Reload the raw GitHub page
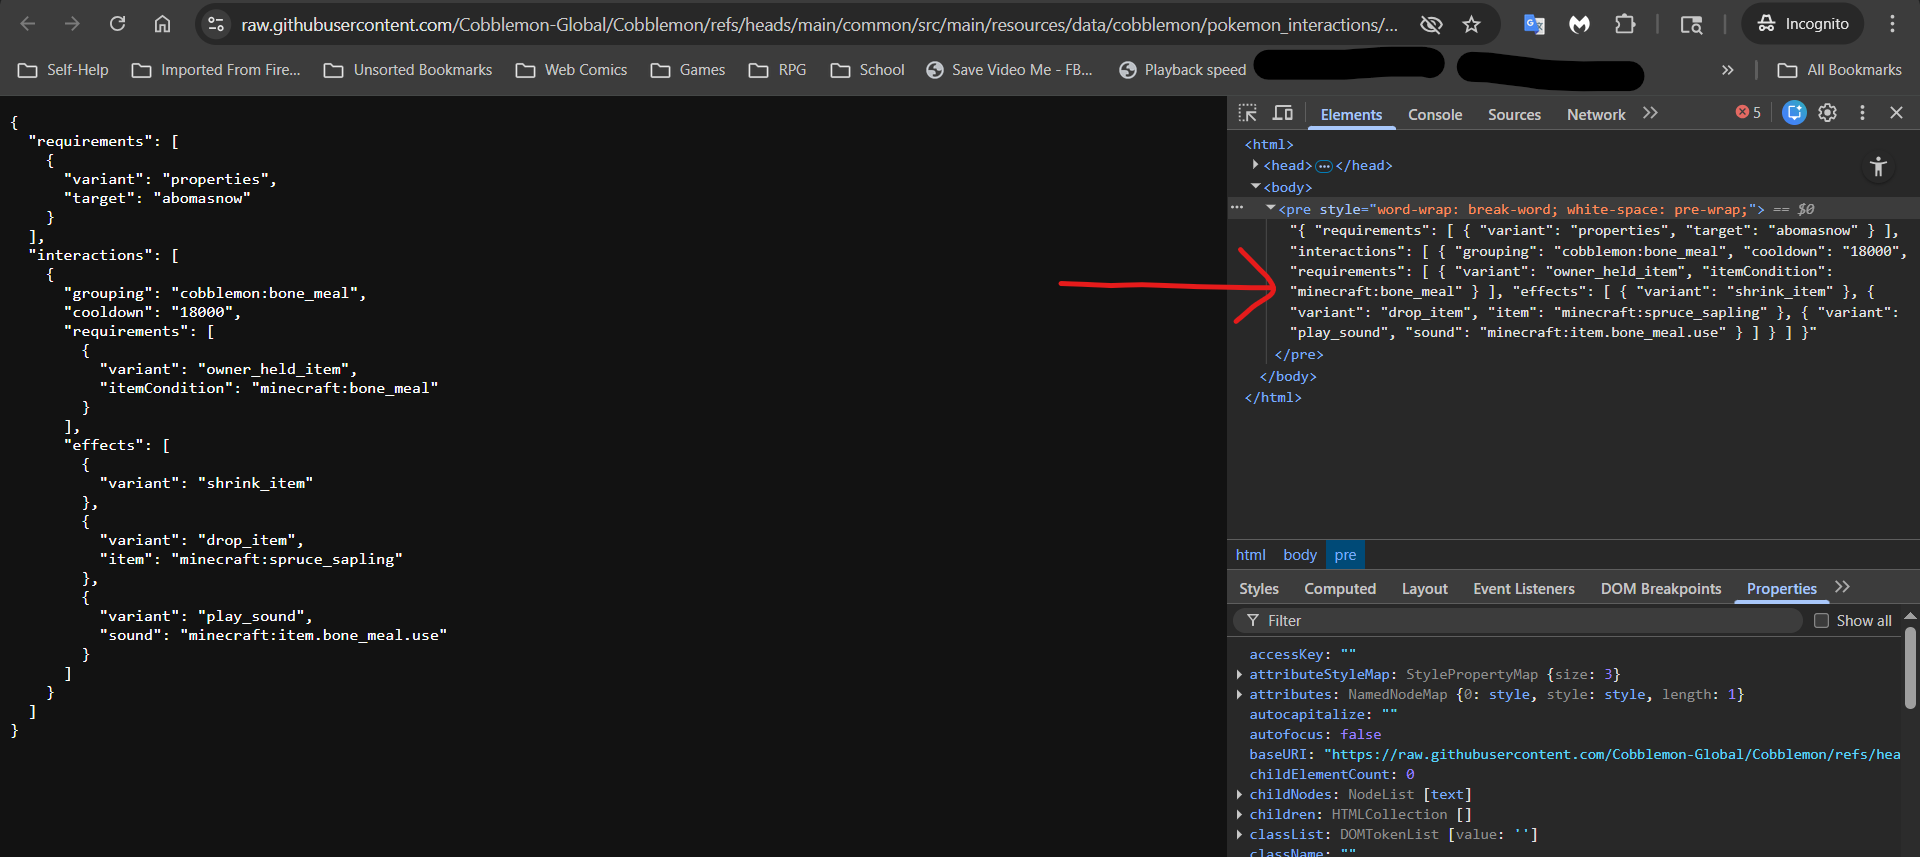The image size is (1920, 857). 117,24
